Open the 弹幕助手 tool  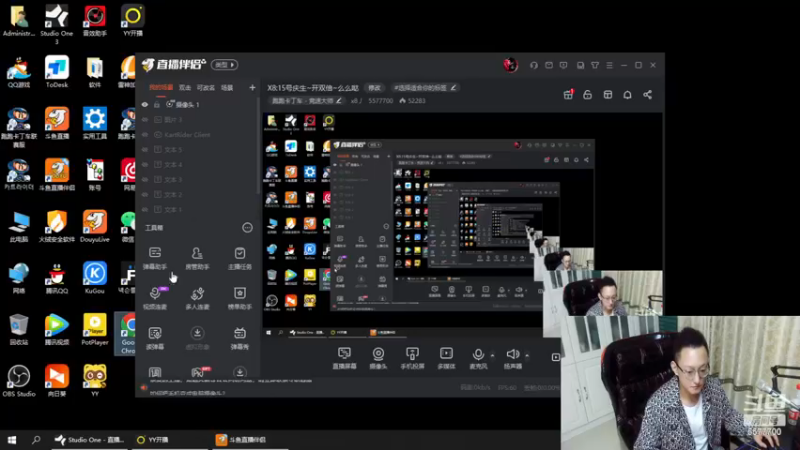point(155,258)
